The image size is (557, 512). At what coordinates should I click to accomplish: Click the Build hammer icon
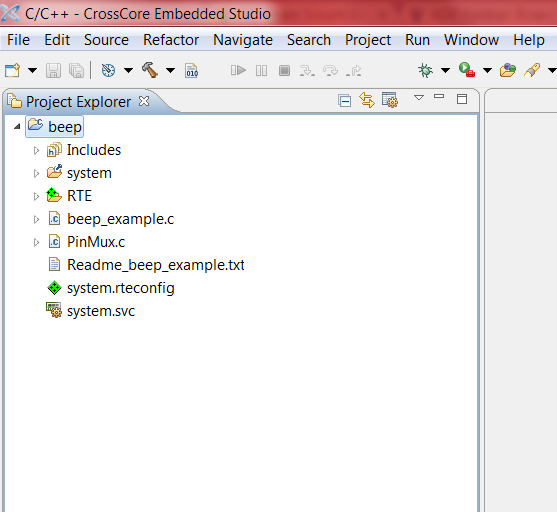tap(150, 70)
